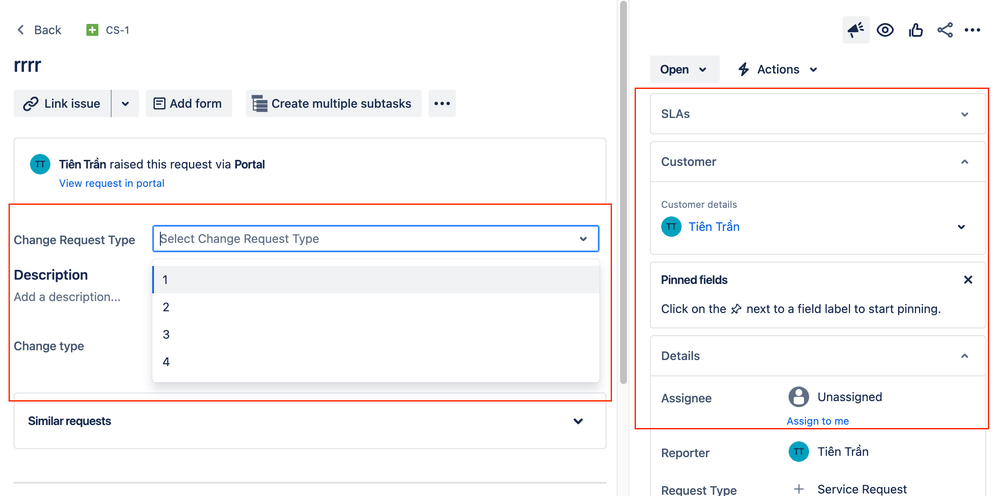
Task: Click the Link issue button
Action: click(62, 103)
